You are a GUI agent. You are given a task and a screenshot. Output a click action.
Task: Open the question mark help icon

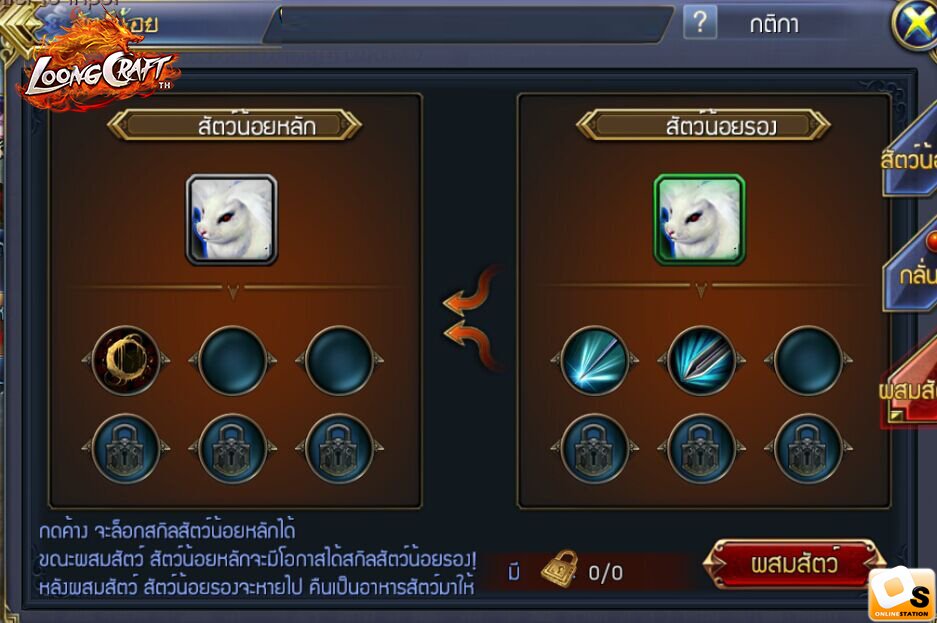[x=700, y=23]
